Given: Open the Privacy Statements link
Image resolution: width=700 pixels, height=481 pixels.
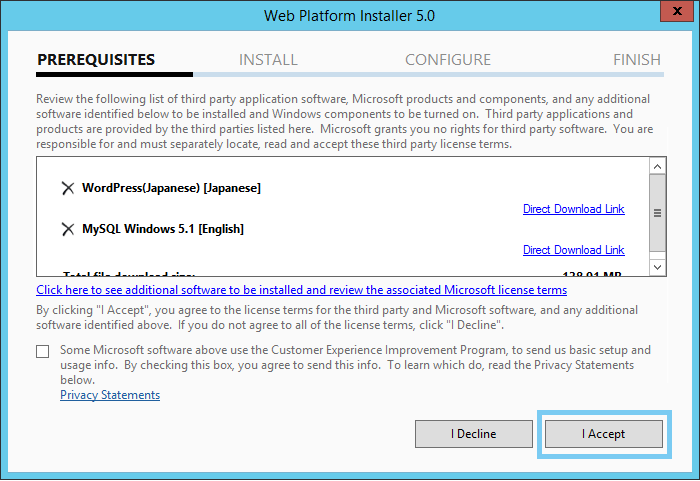Looking at the screenshot, I should click(110, 395).
